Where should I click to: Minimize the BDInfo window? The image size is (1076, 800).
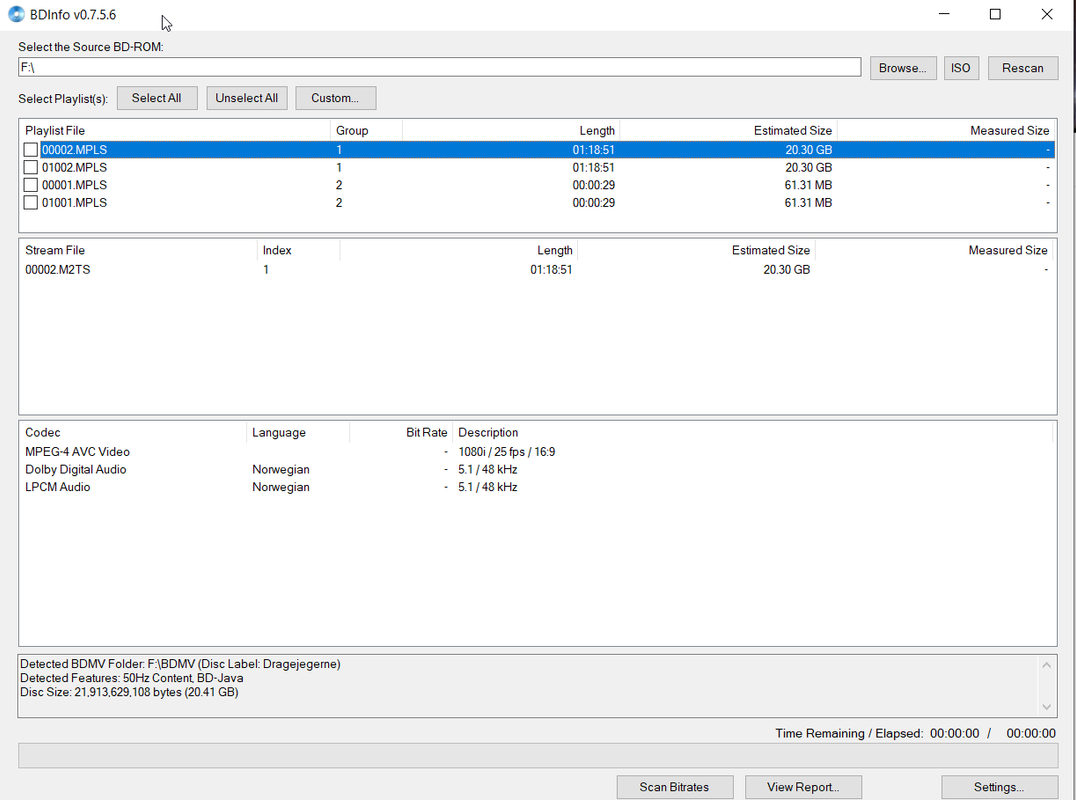click(944, 14)
